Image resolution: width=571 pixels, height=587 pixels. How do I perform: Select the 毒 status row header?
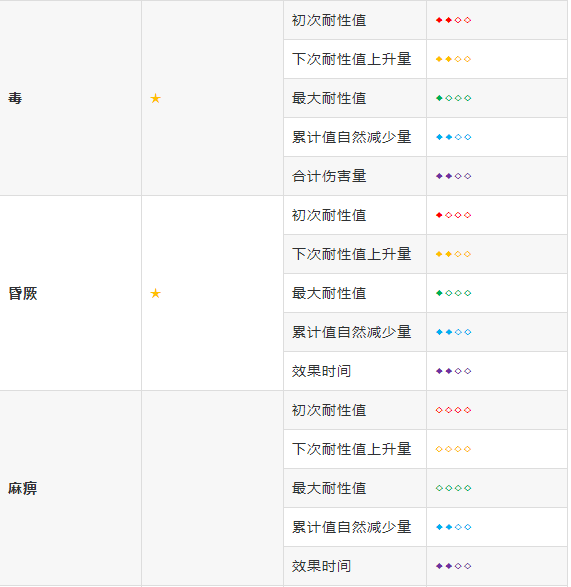pyautogui.click(x=15, y=98)
